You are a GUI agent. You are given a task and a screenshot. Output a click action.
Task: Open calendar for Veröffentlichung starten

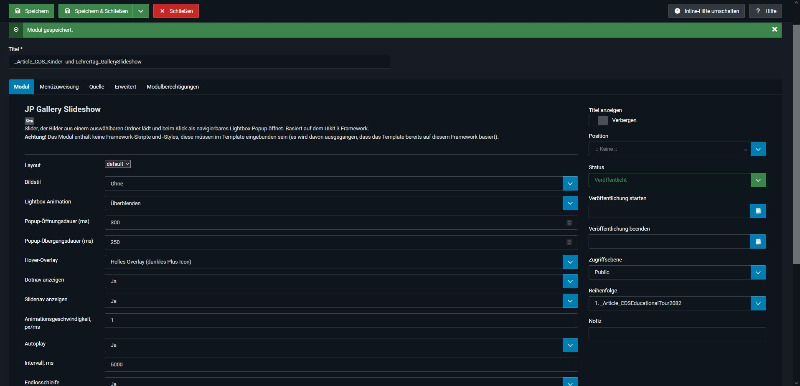point(758,211)
